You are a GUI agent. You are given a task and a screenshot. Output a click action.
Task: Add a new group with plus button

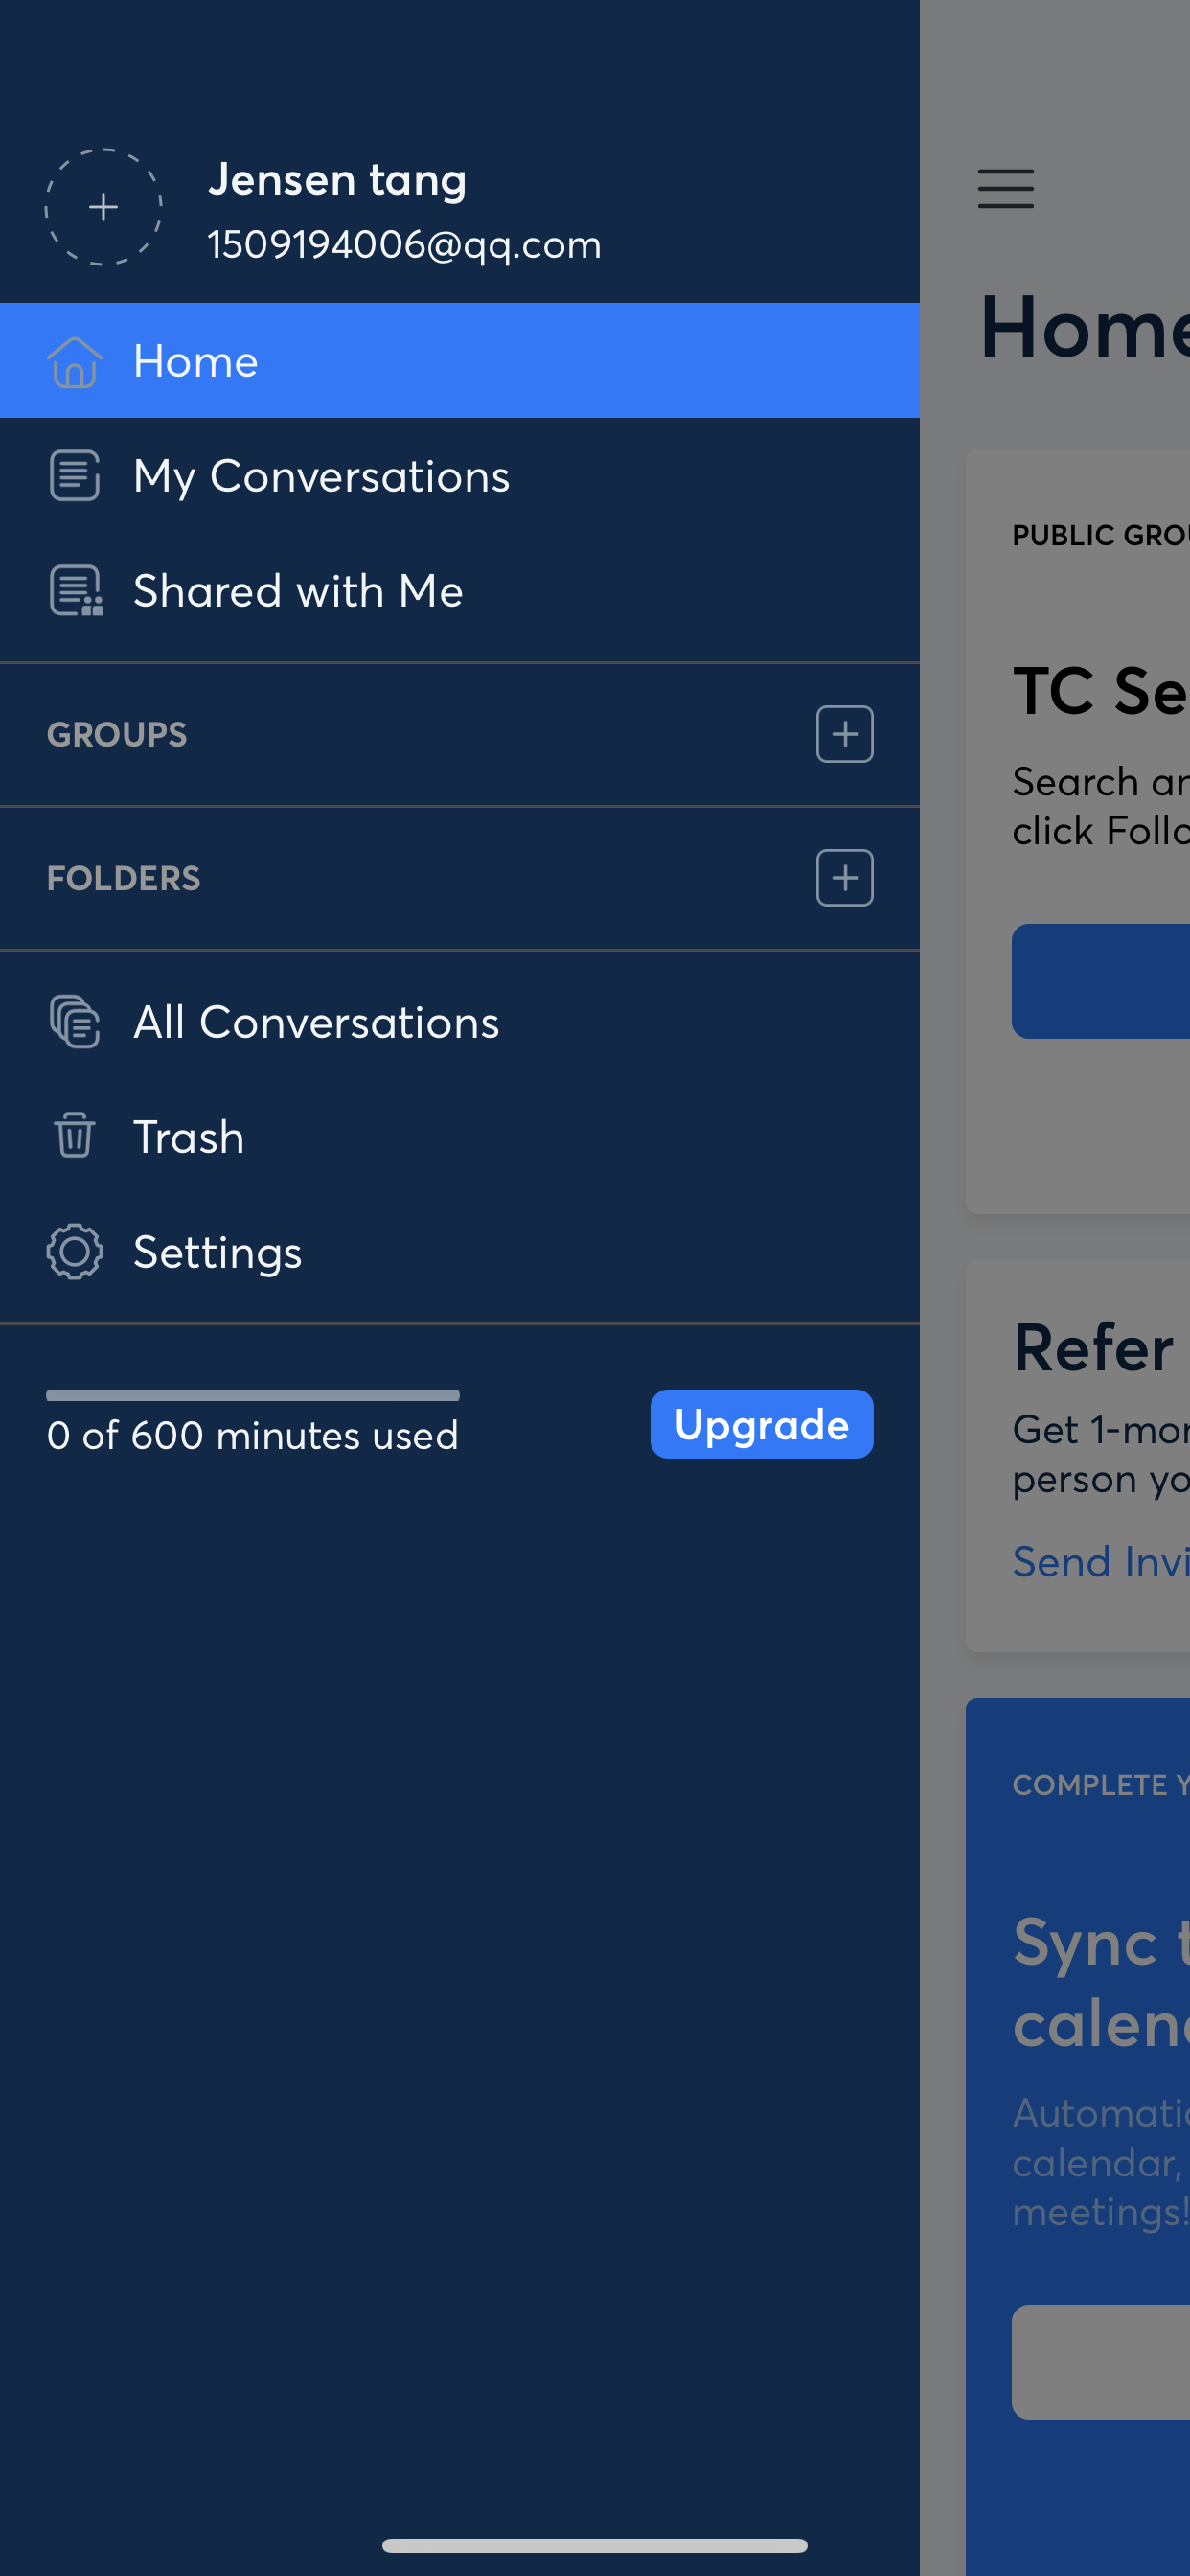pyautogui.click(x=844, y=734)
